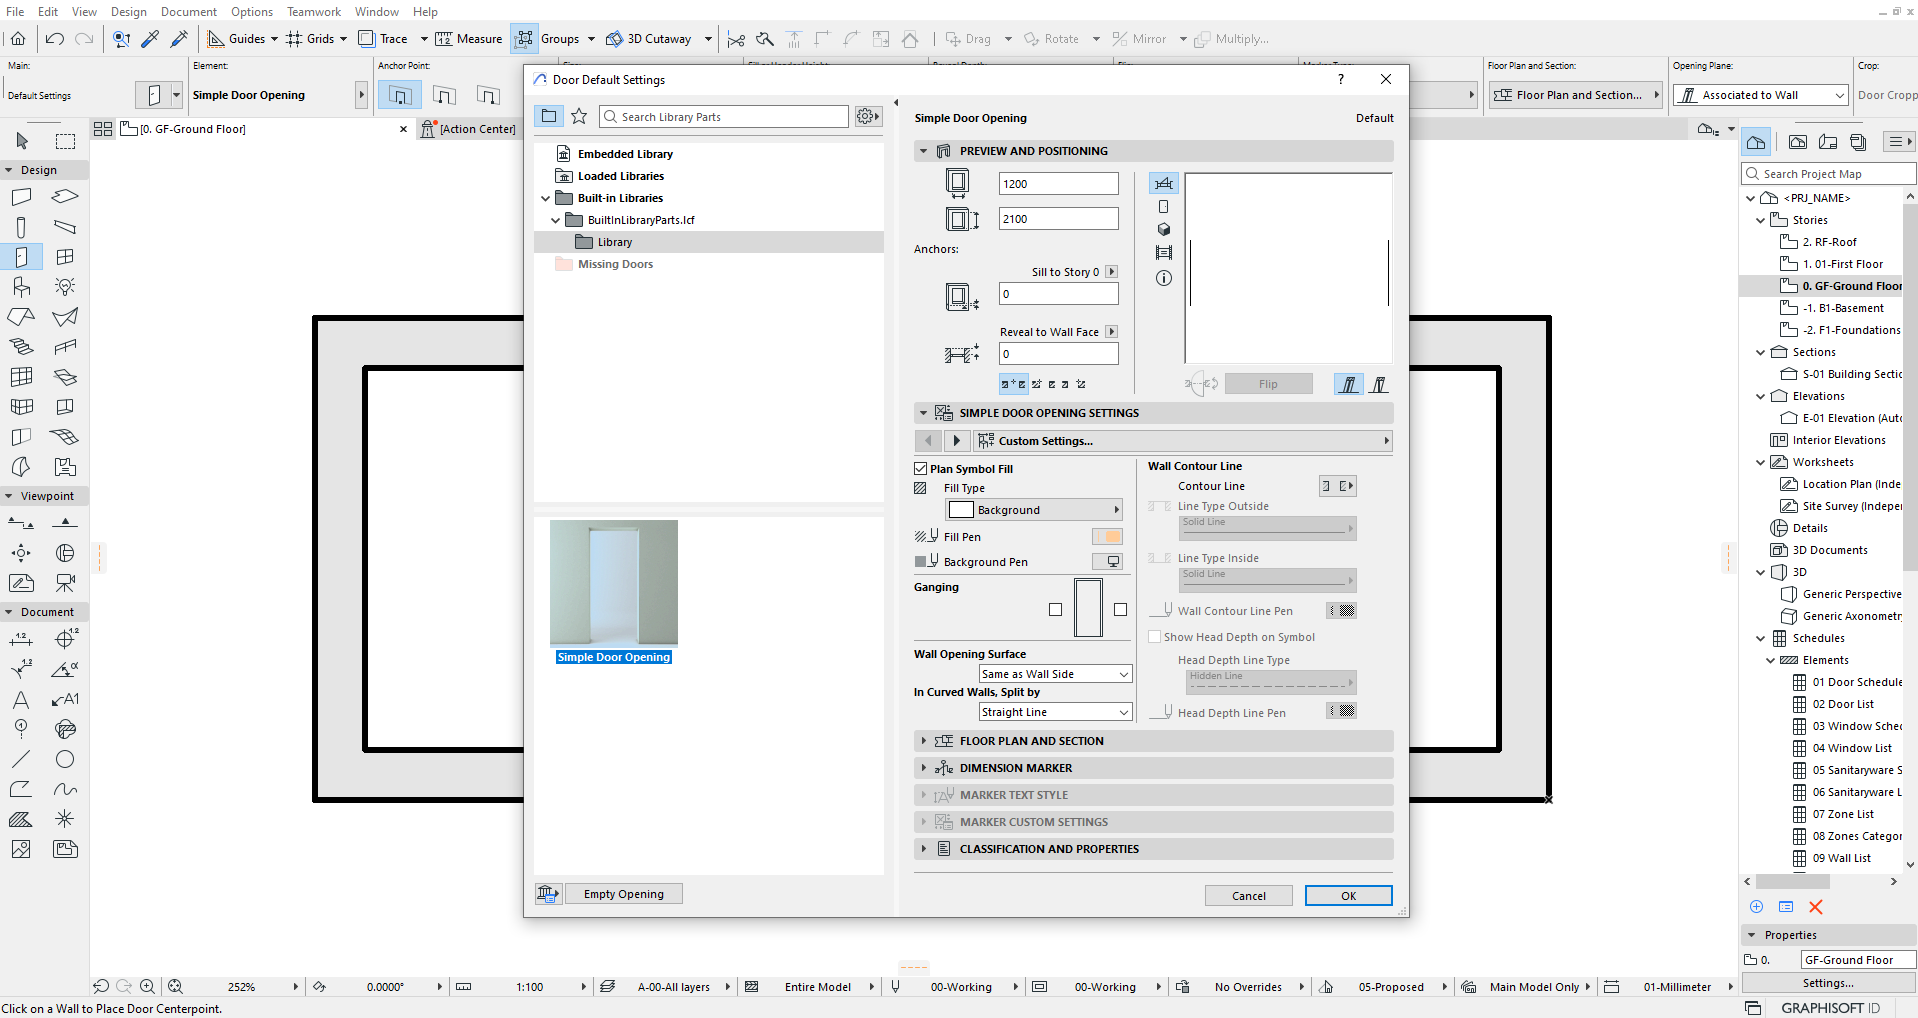The image size is (1918, 1018).
Task: Show the info icon in preview panel
Action: tap(1164, 278)
